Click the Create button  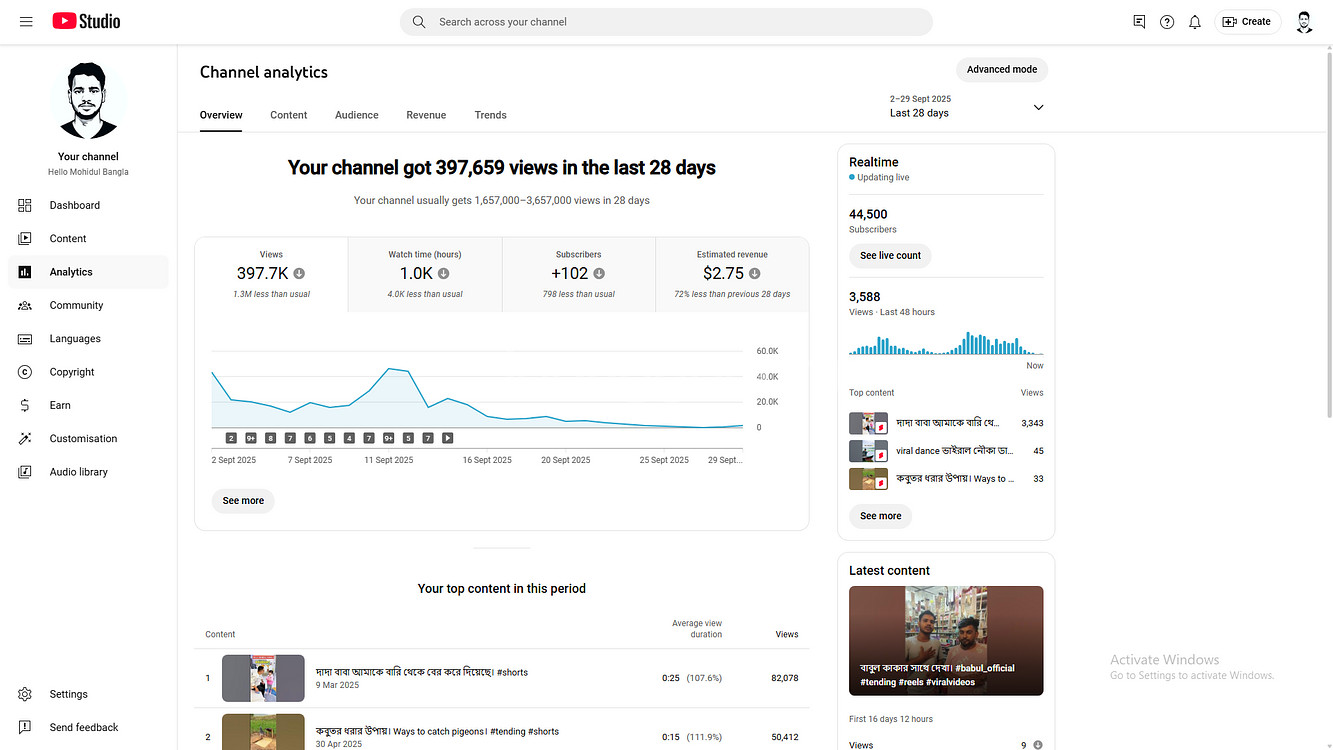pos(1246,22)
